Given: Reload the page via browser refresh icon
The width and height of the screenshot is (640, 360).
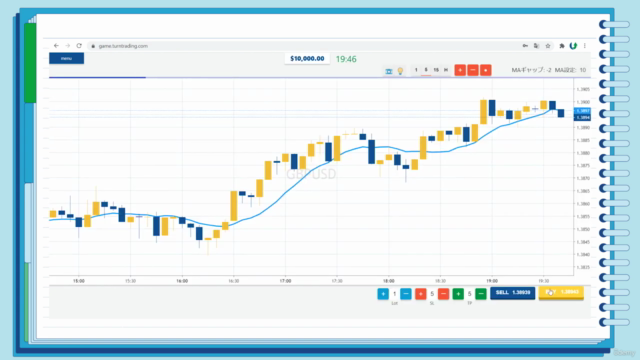Looking at the screenshot, I should [x=79, y=46].
